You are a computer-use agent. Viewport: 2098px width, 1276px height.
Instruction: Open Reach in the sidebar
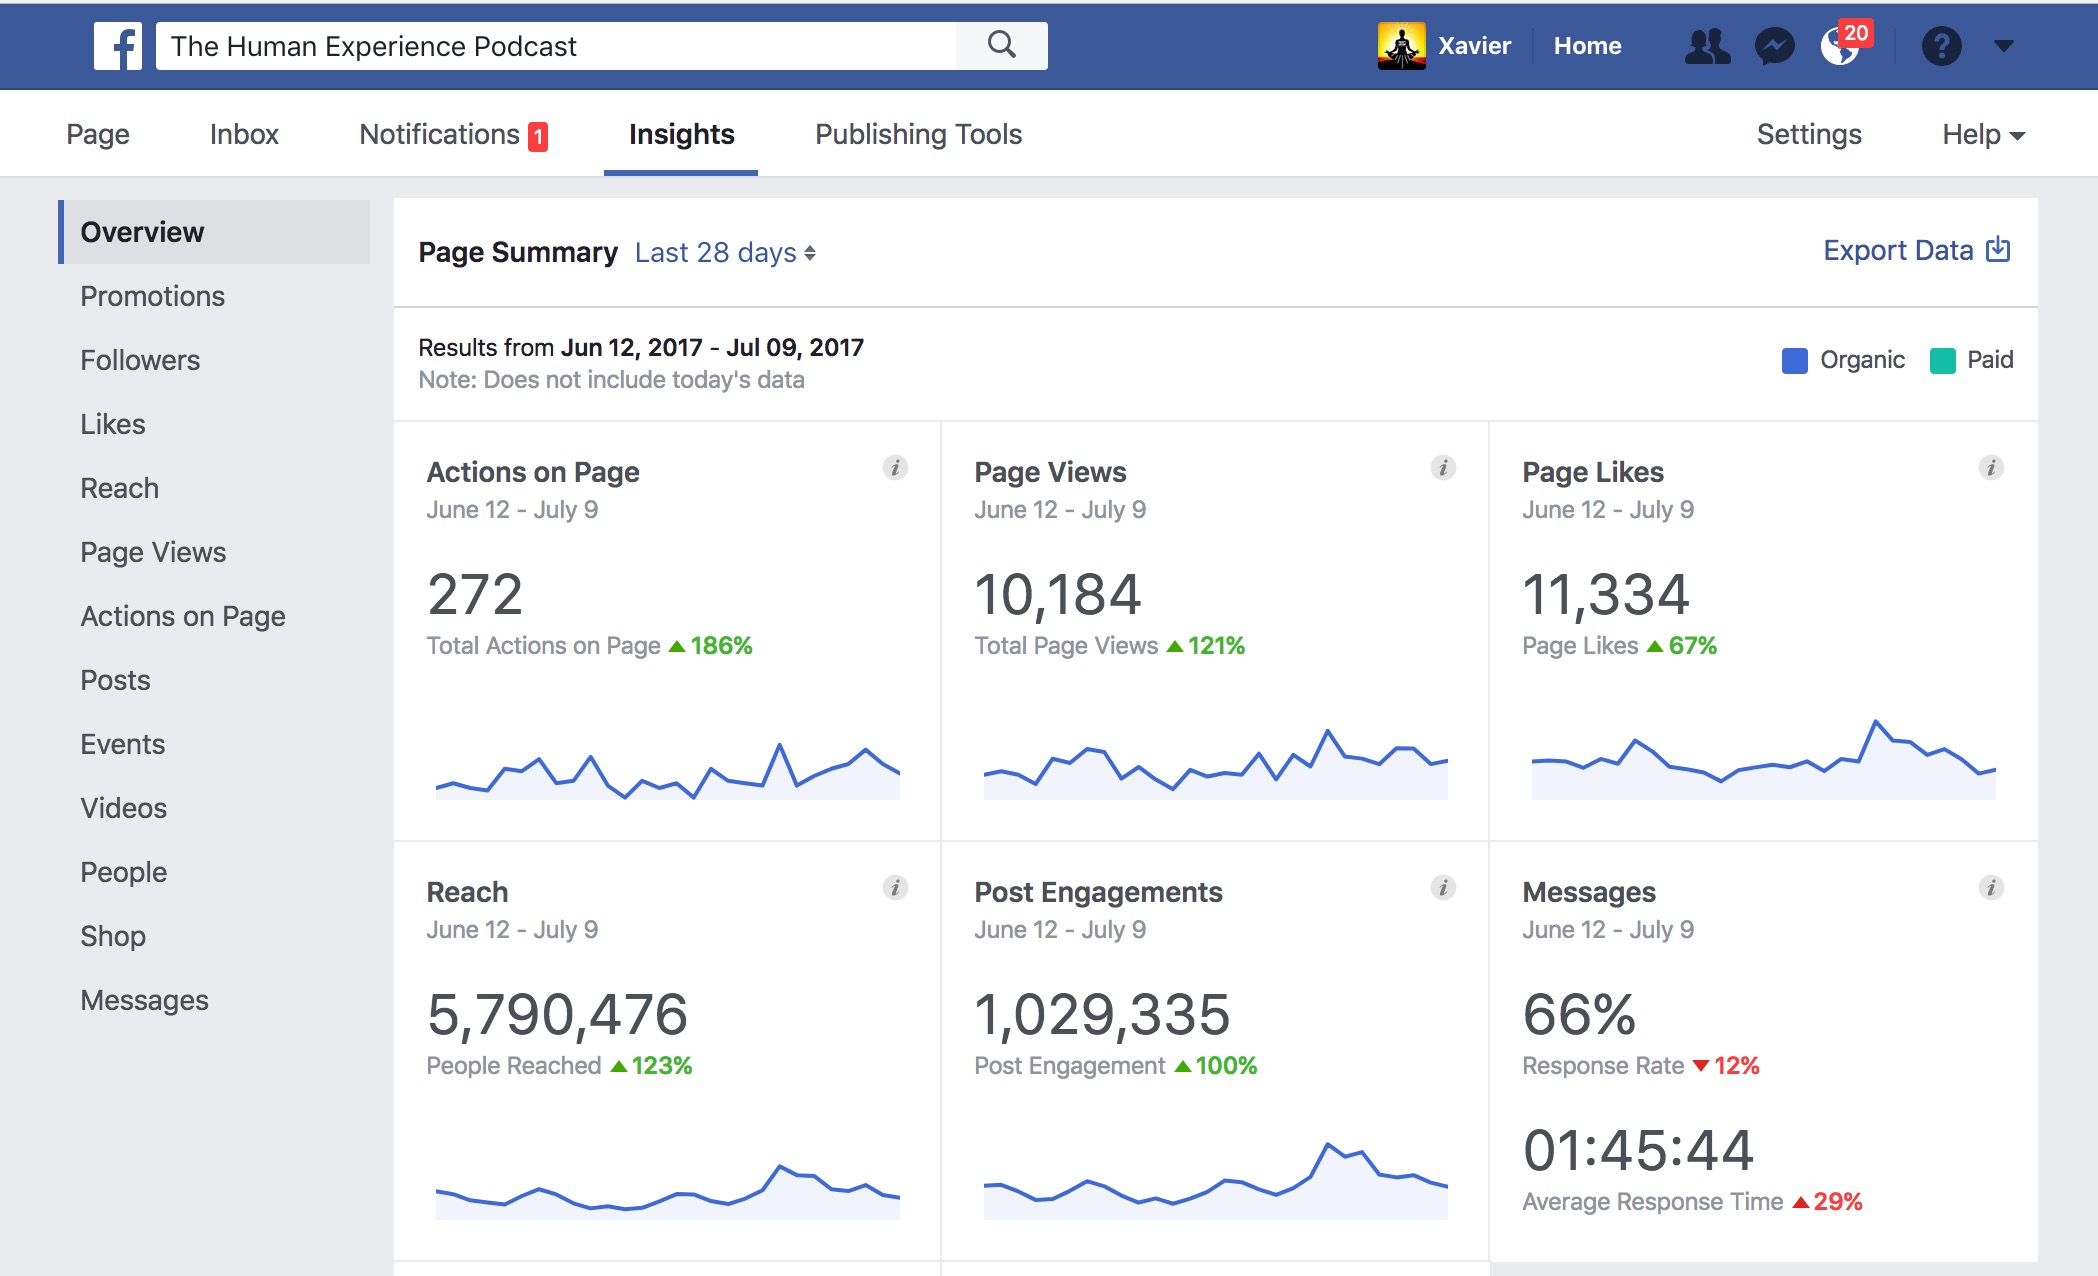click(x=119, y=488)
